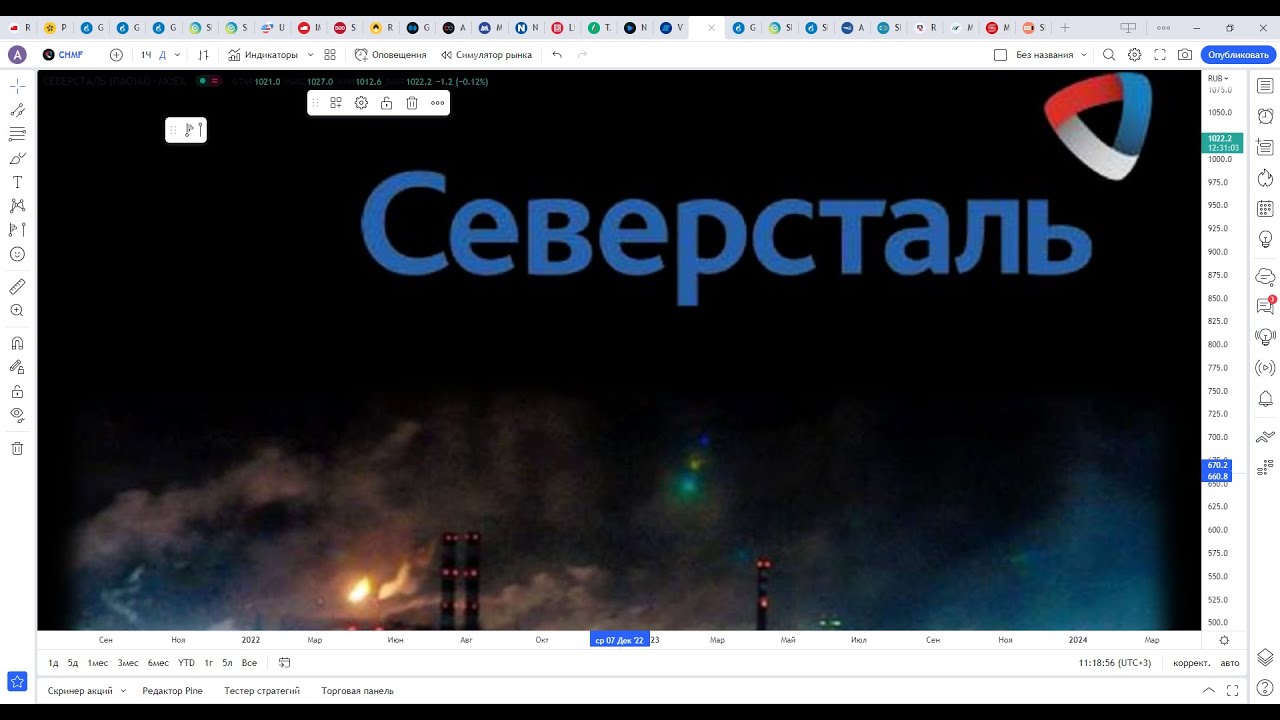Open the user profile avatar menu

coord(17,55)
